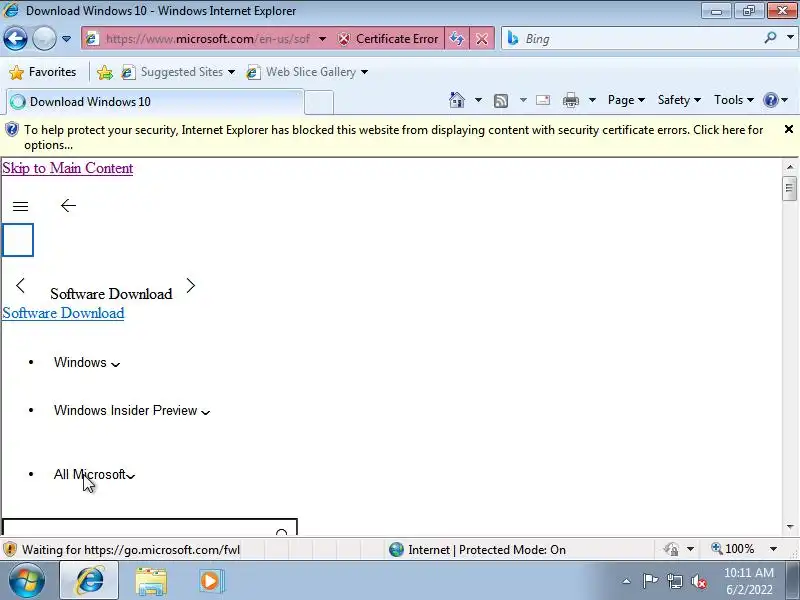The height and width of the screenshot is (600, 800).
Task: Click the search magnifier icon
Action: 771,38
